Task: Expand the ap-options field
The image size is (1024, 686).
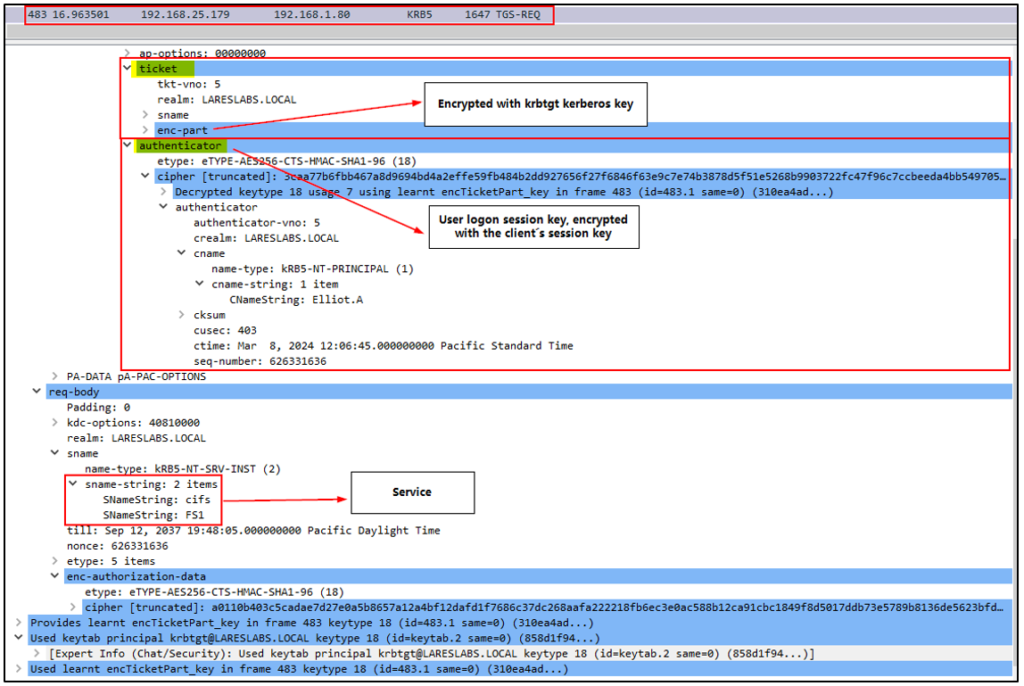Action: [127, 53]
